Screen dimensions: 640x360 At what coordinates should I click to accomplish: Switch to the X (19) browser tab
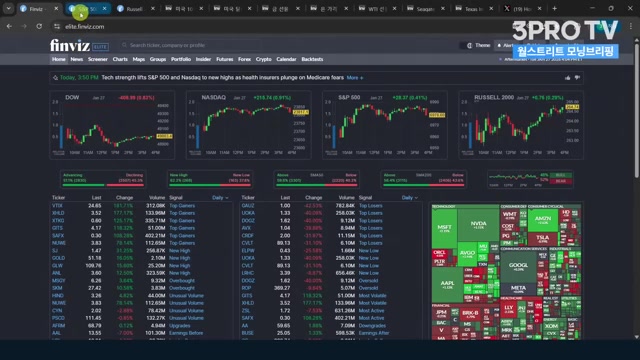[522, 9]
